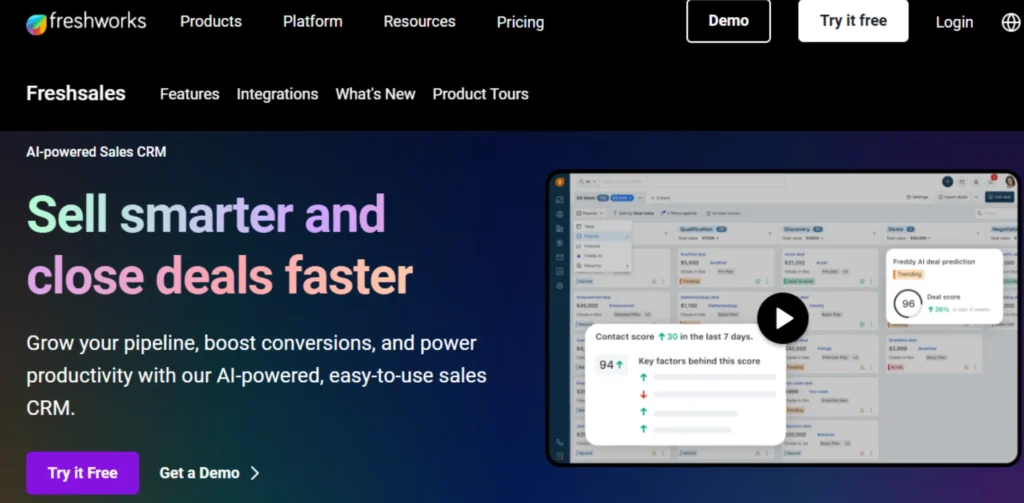The image size is (1024, 503).
Task: Click the apps grid icon in the preview sidebar
Action: [560, 456]
